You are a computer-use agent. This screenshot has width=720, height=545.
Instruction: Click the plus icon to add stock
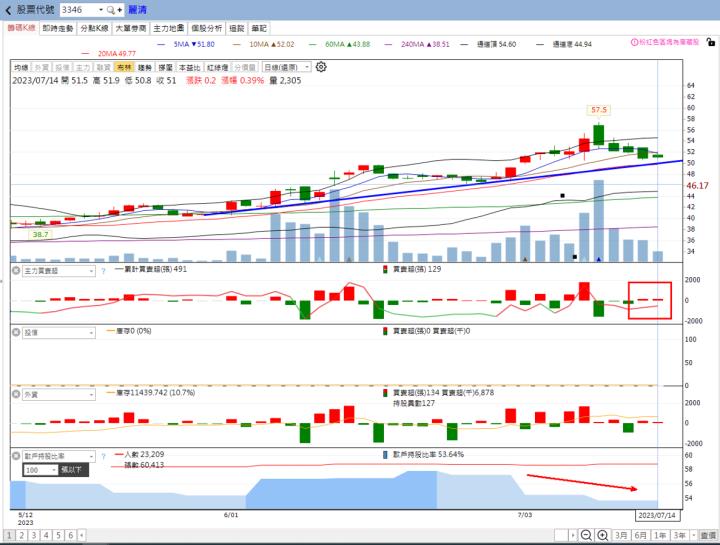click(119, 10)
